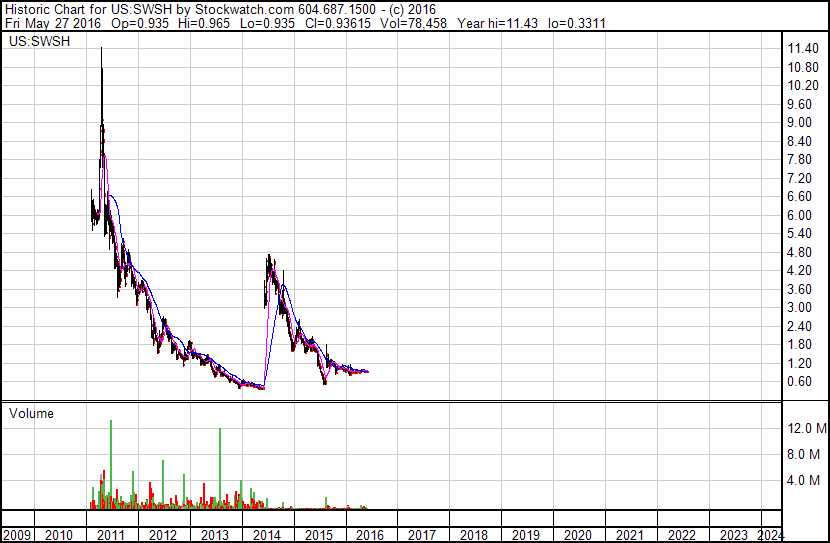Viewport: 830px width, 543px height.
Task: Select the 2023 year marker
Action: [733, 535]
